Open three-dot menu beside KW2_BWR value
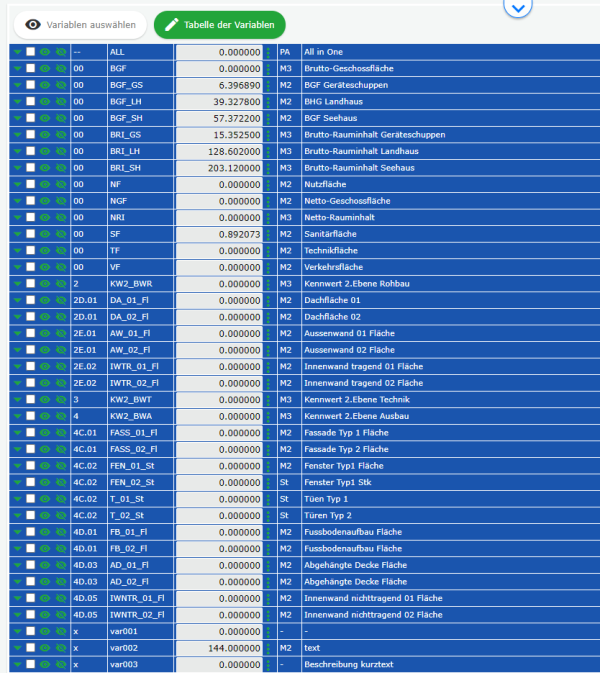600x673 pixels. [269, 284]
